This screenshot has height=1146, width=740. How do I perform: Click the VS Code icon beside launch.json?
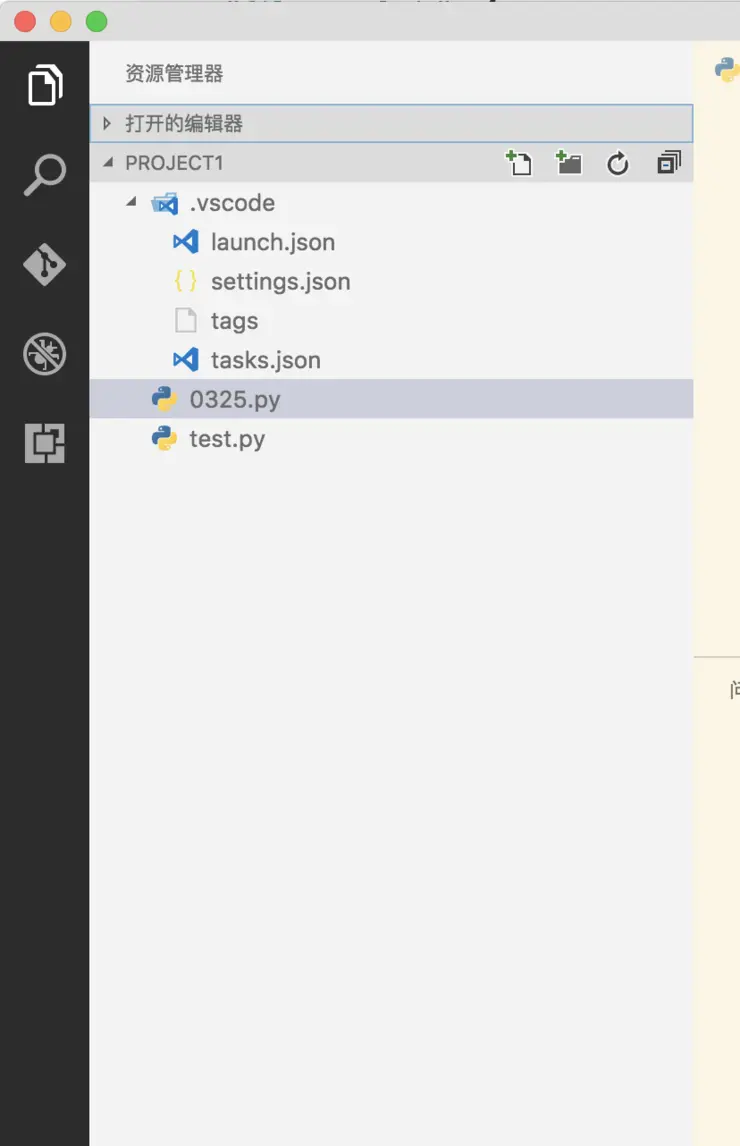(186, 242)
